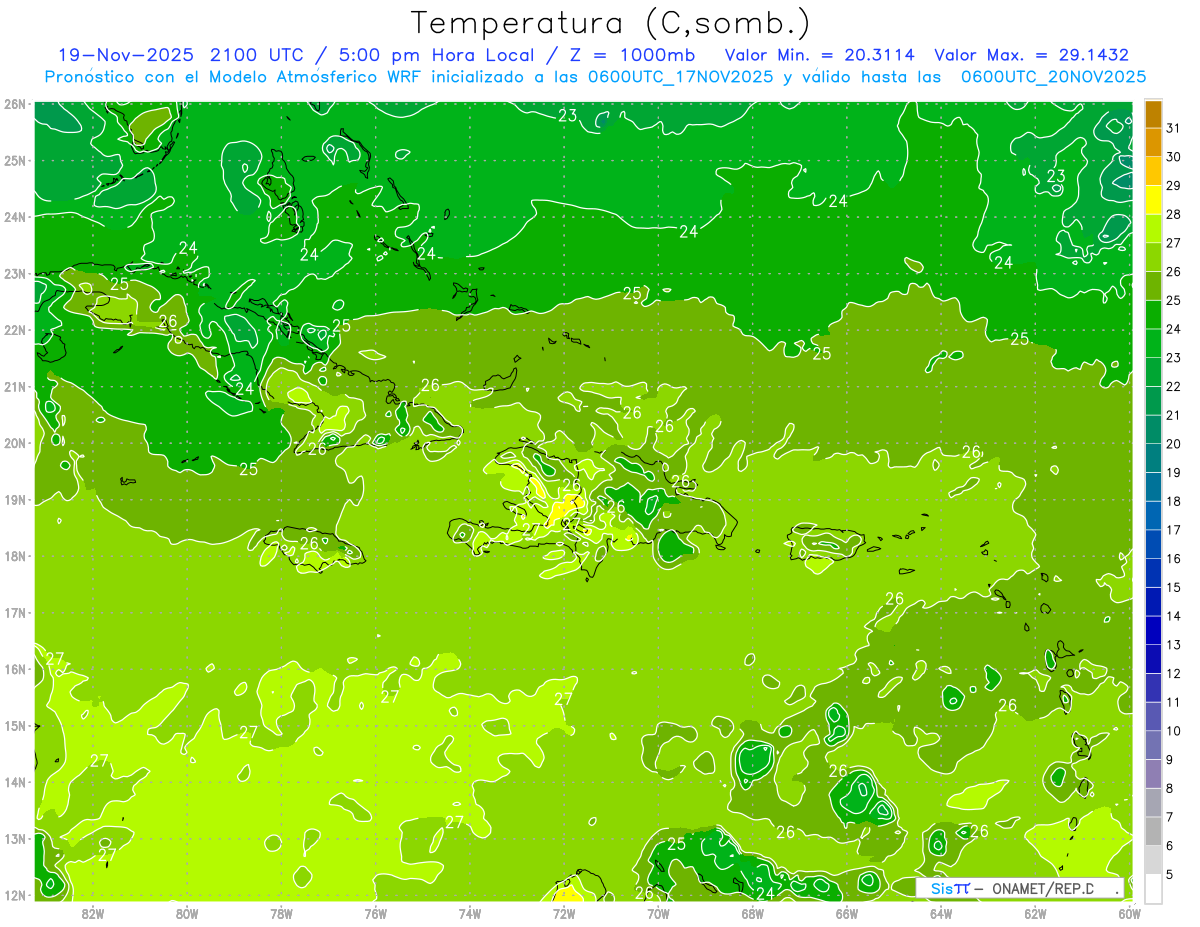Click the 'ONAMET/REP.D' credit label
1200x927 pixels.
tap(1042, 888)
